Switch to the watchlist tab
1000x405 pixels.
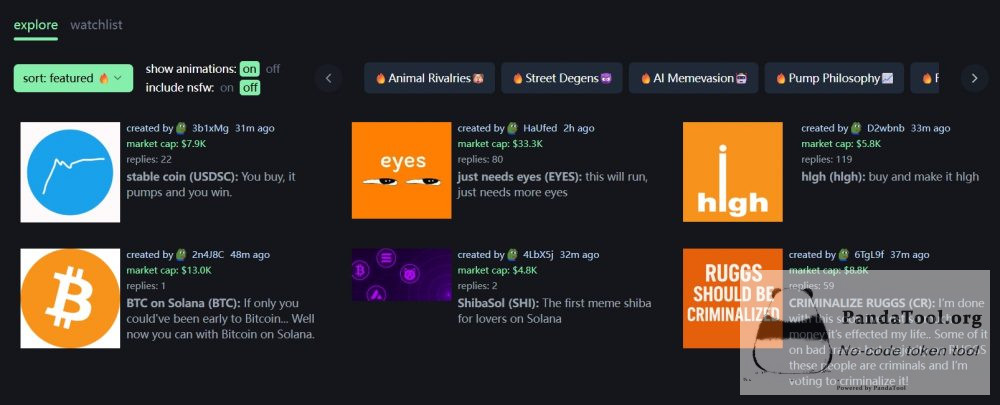pos(96,25)
